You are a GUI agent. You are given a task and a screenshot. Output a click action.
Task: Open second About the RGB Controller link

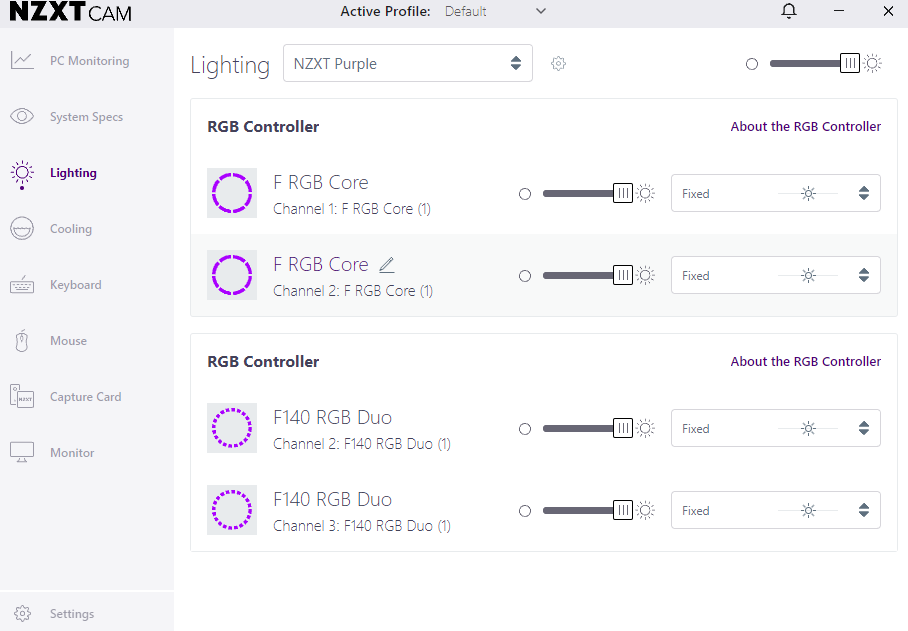tap(806, 361)
